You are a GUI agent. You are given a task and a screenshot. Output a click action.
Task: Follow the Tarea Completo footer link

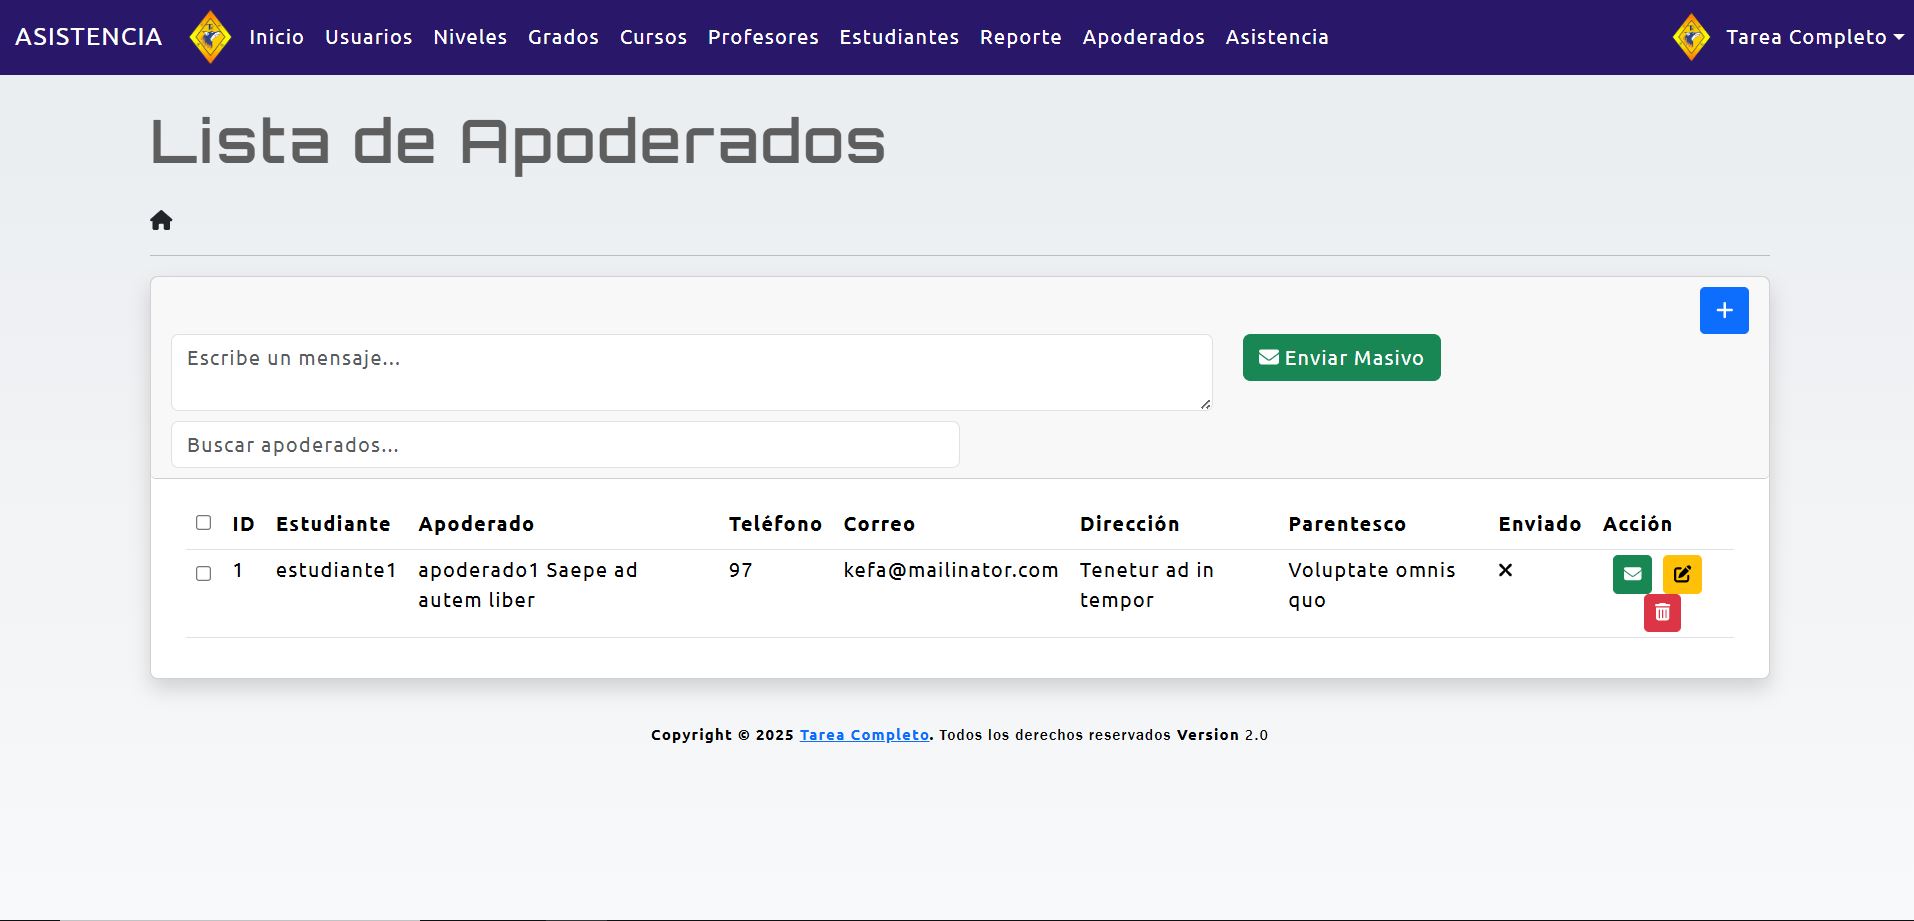[864, 735]
